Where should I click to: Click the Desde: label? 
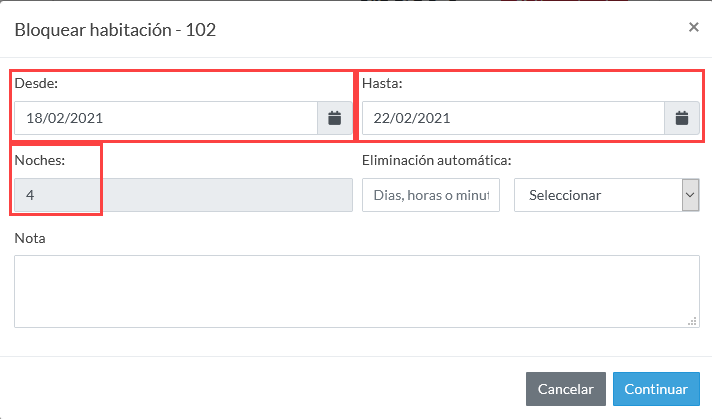tap(36, 84)
